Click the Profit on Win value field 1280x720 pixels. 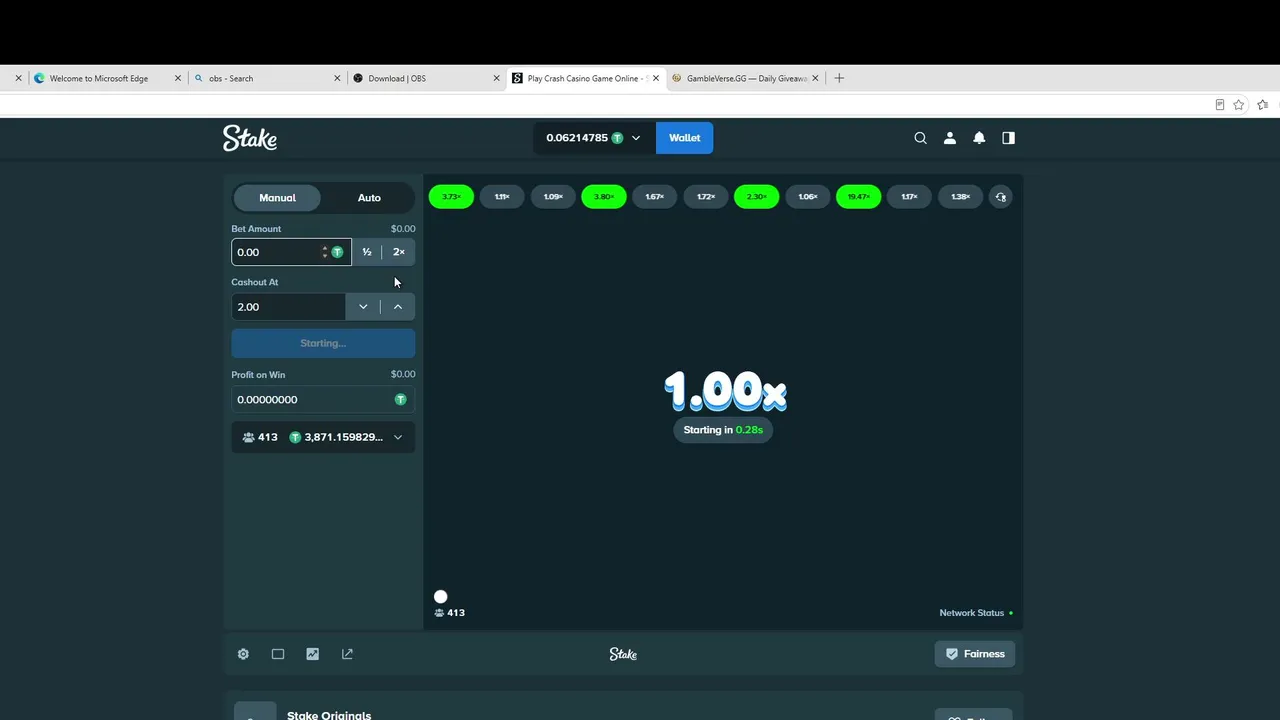pyautogui.click(x=323, y=399)
